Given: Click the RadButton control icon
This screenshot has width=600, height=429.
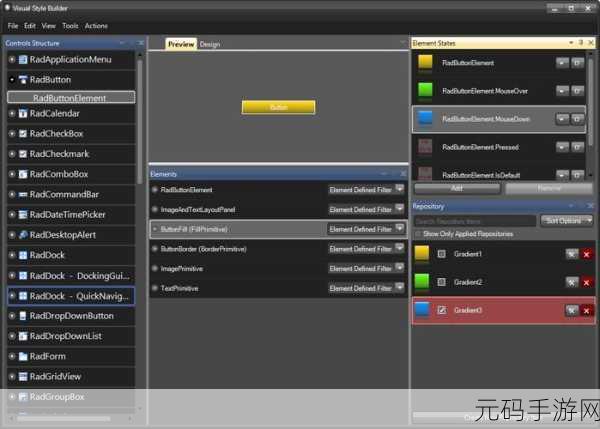Looking at the screenshot, I should (x=23, y=80).
